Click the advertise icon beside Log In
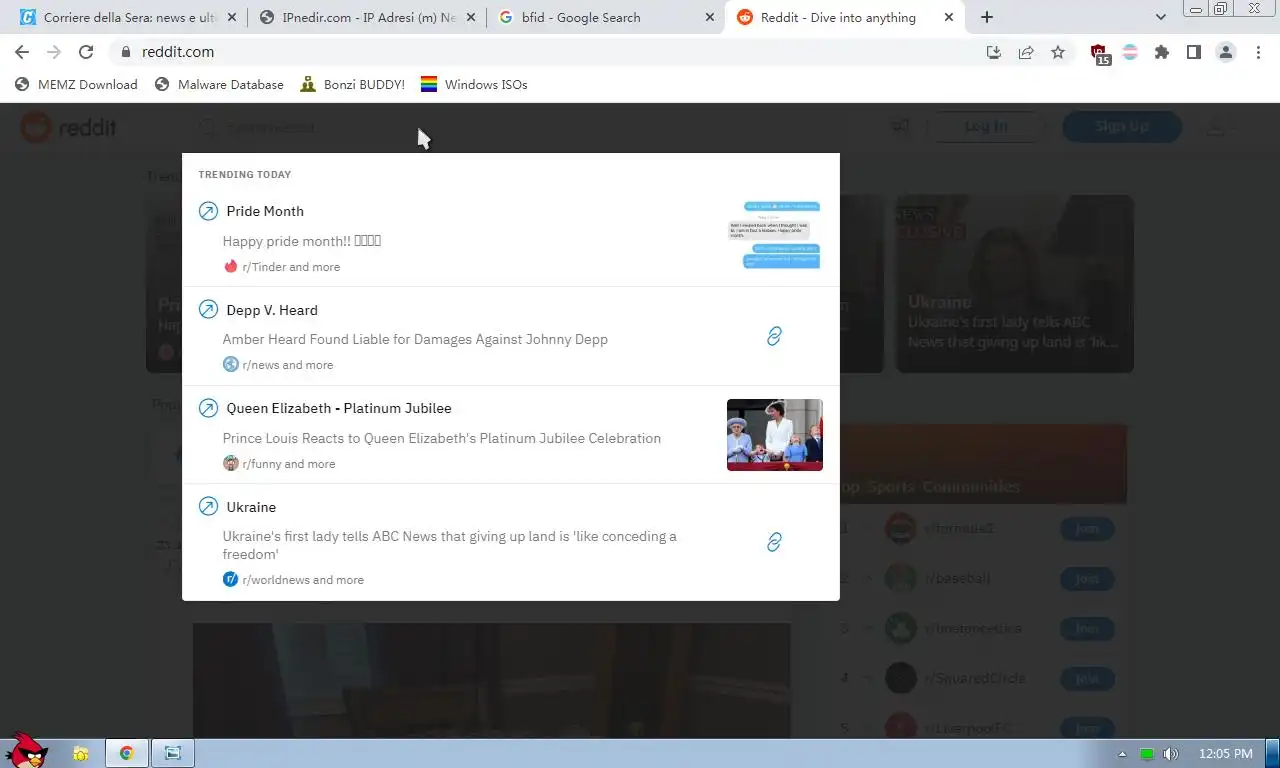 (x=900, y=126)
